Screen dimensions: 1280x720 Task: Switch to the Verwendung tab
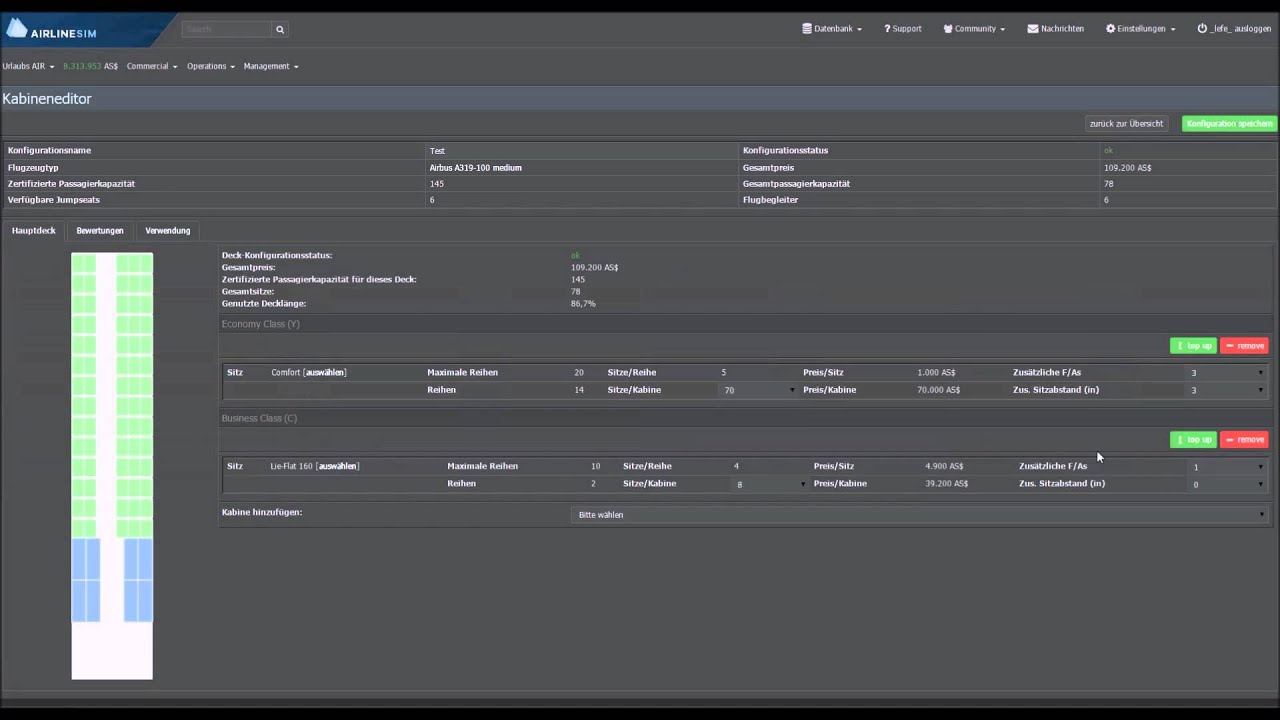pyautogui.click(x=167, y=230)
